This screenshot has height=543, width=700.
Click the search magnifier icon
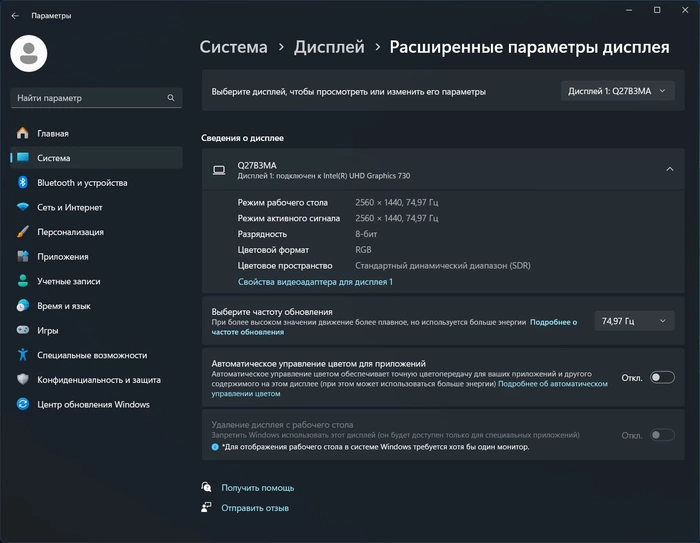[x=171, y=98]
